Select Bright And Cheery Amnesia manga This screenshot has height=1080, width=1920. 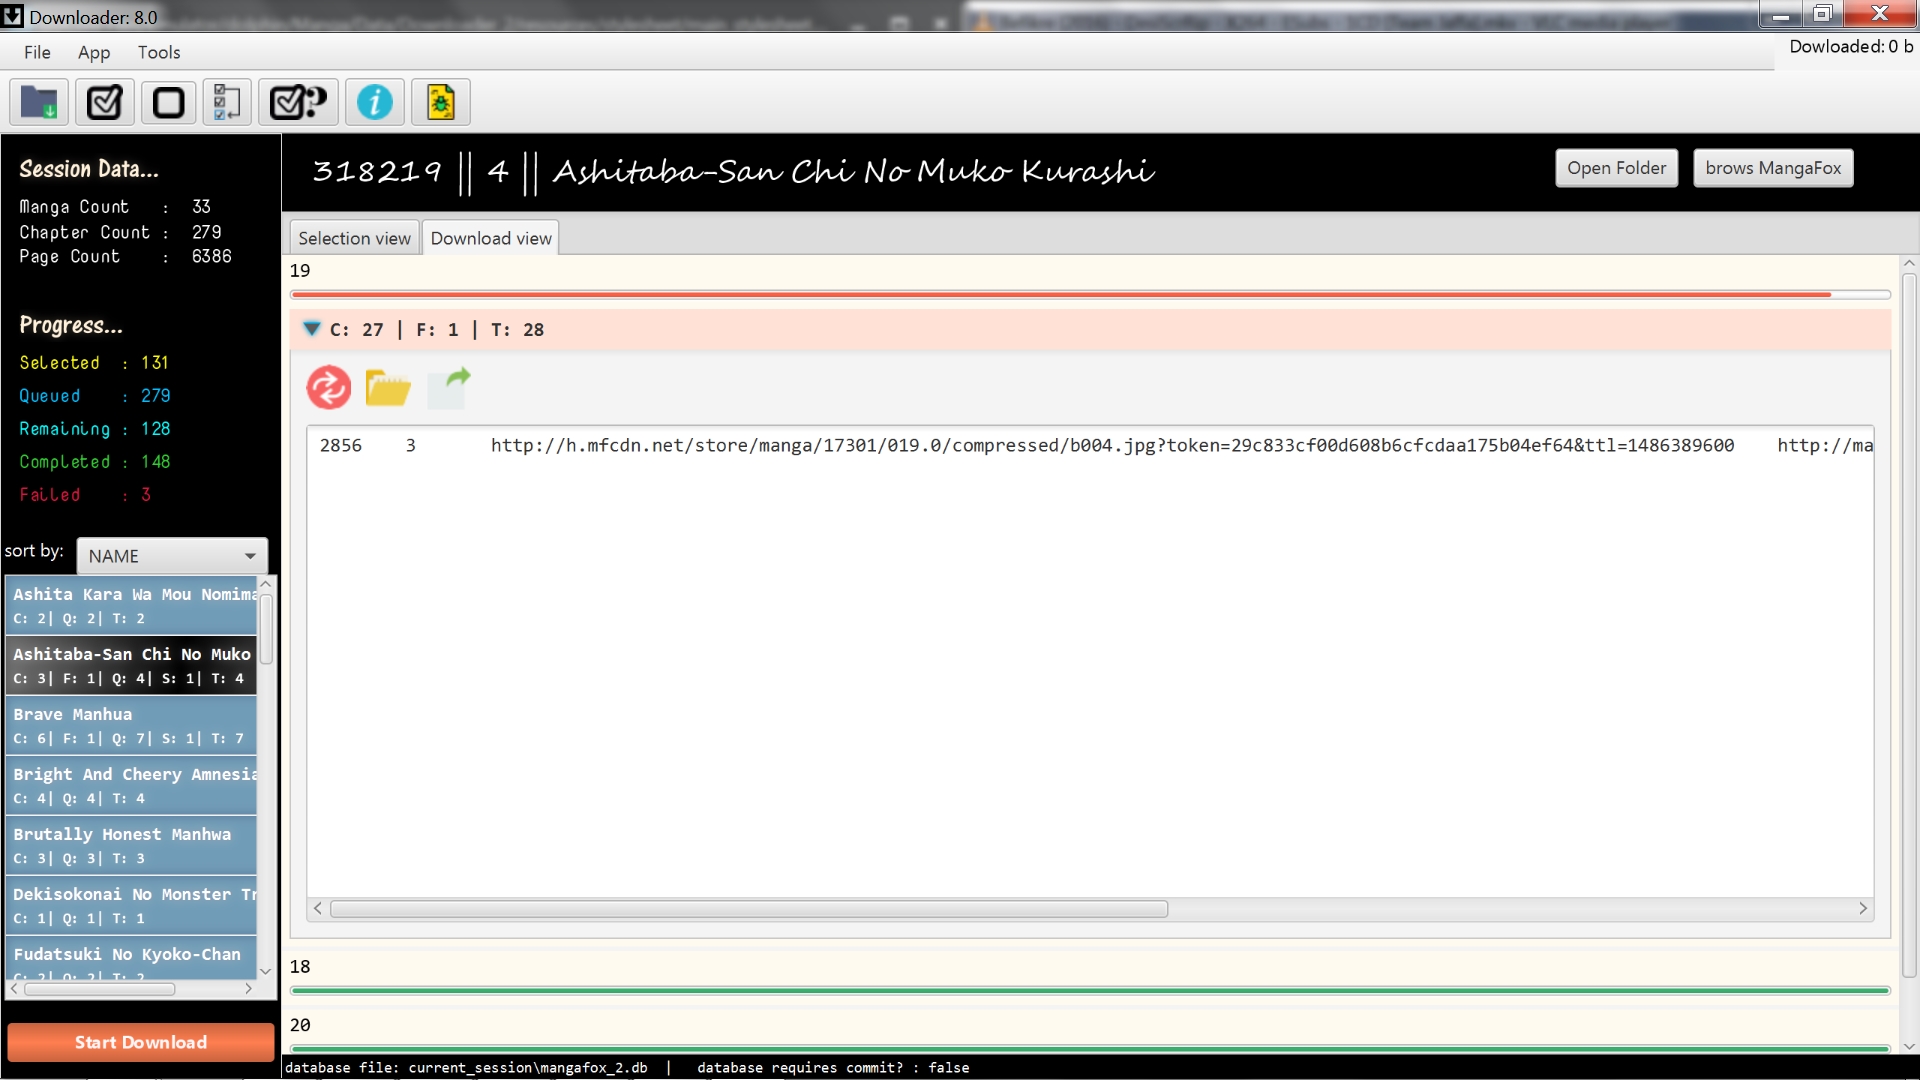pos(131,785)
